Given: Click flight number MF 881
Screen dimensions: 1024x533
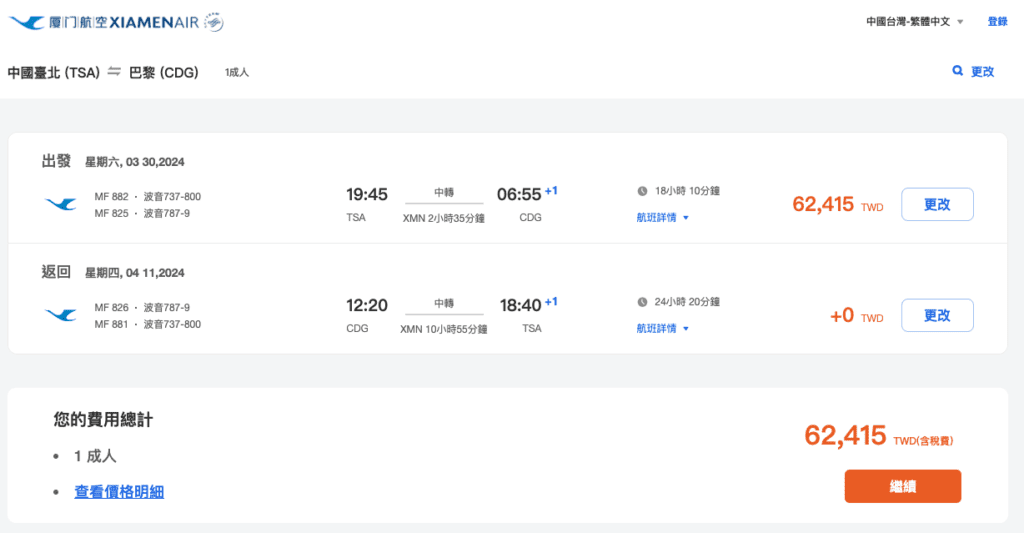Looking at the screenshot, I should pos(112,325).
